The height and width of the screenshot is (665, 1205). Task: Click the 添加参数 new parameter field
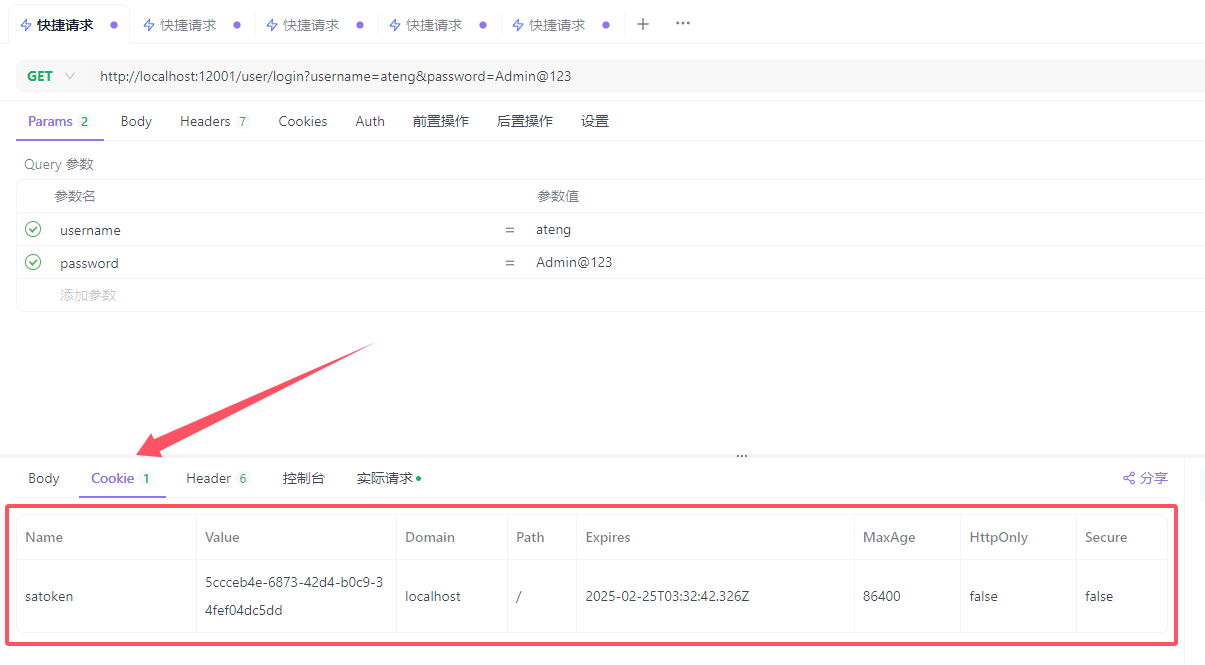[x=88, y=295]
